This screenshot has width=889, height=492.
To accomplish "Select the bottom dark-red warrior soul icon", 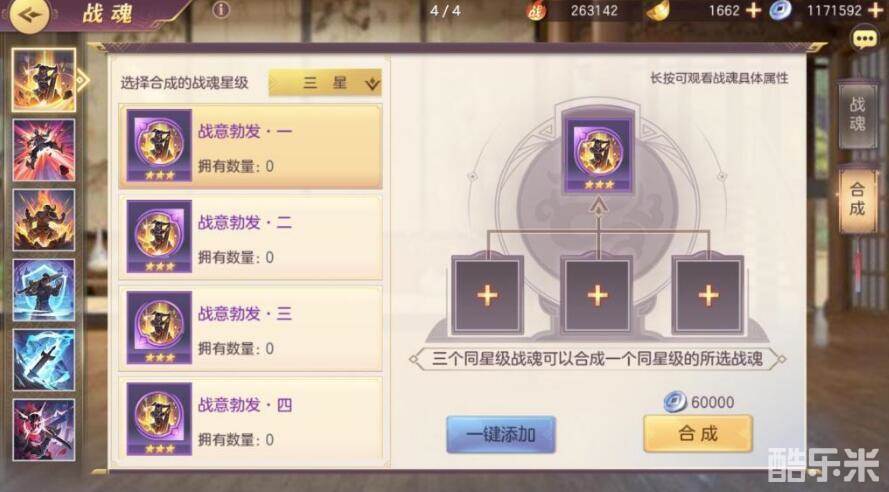I will click(x=44, y=430).
